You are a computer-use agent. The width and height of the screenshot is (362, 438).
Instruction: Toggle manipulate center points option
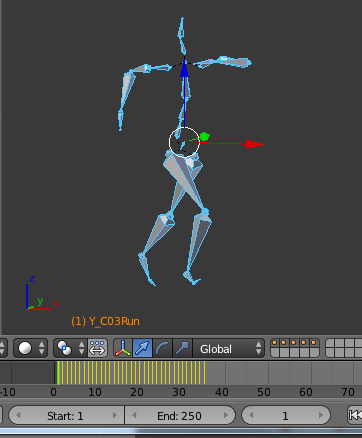97,348
